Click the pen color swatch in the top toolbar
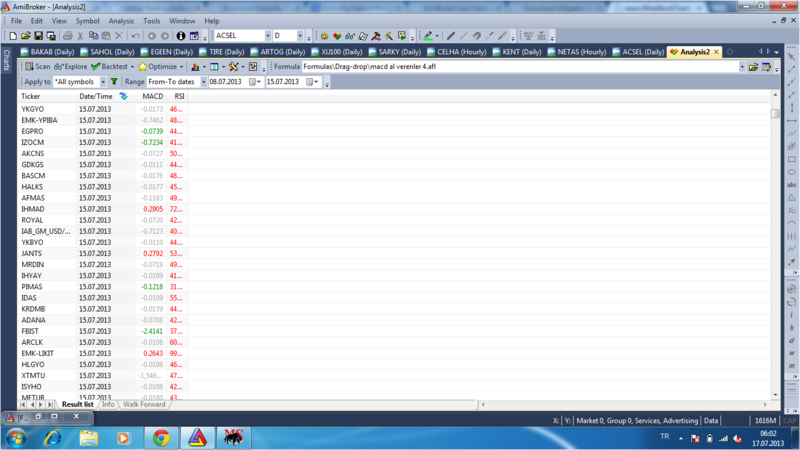800x450 pixels. click(428, 36)
